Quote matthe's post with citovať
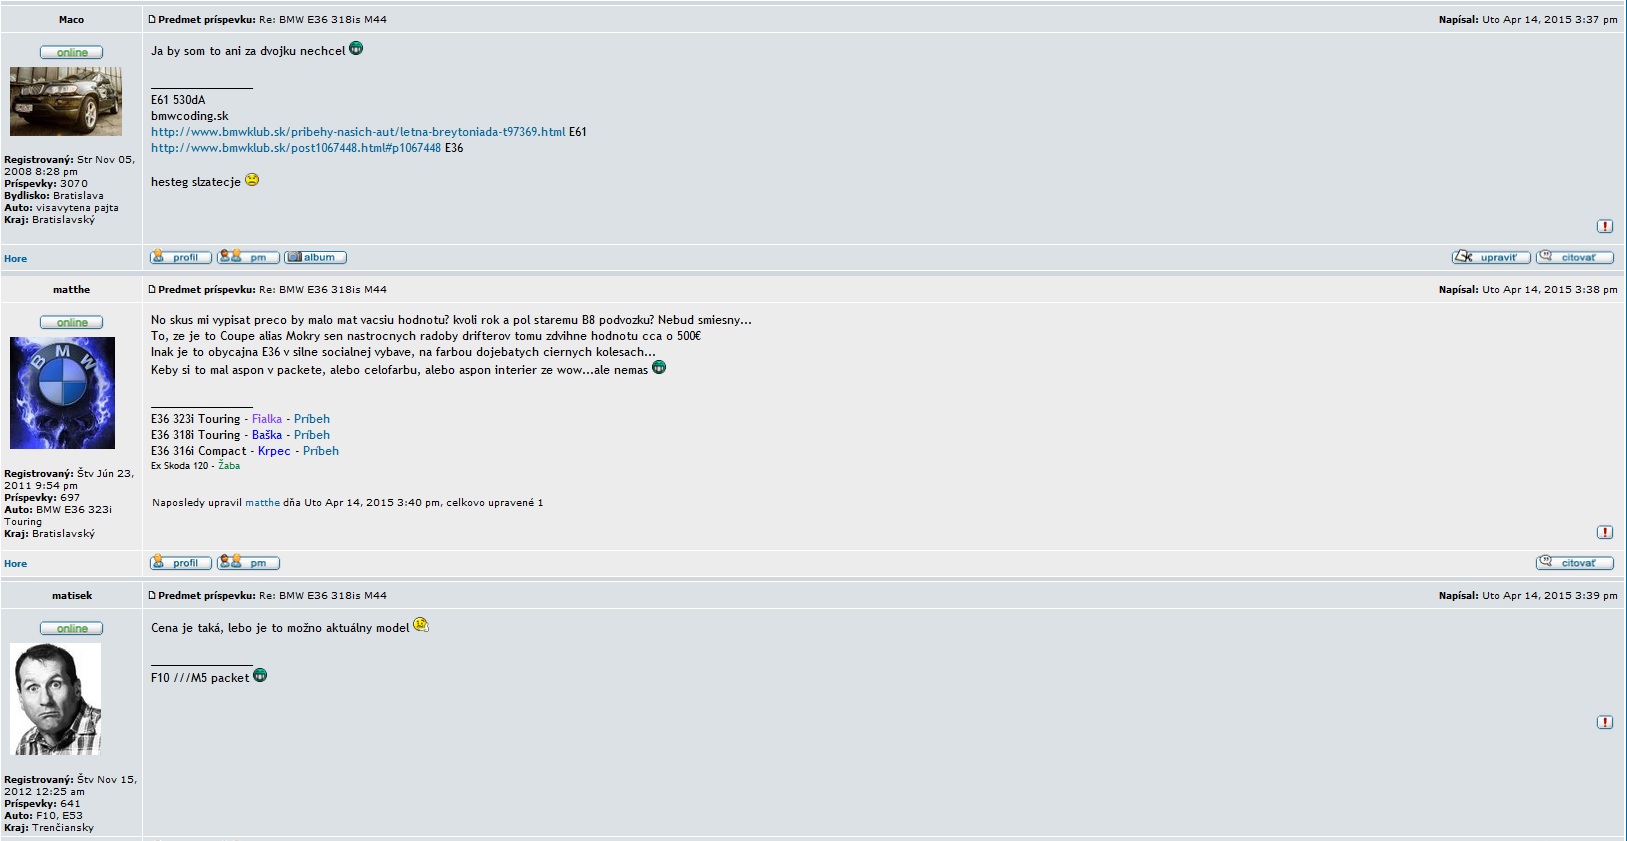1627x841 pixels. click(1575, 563)
